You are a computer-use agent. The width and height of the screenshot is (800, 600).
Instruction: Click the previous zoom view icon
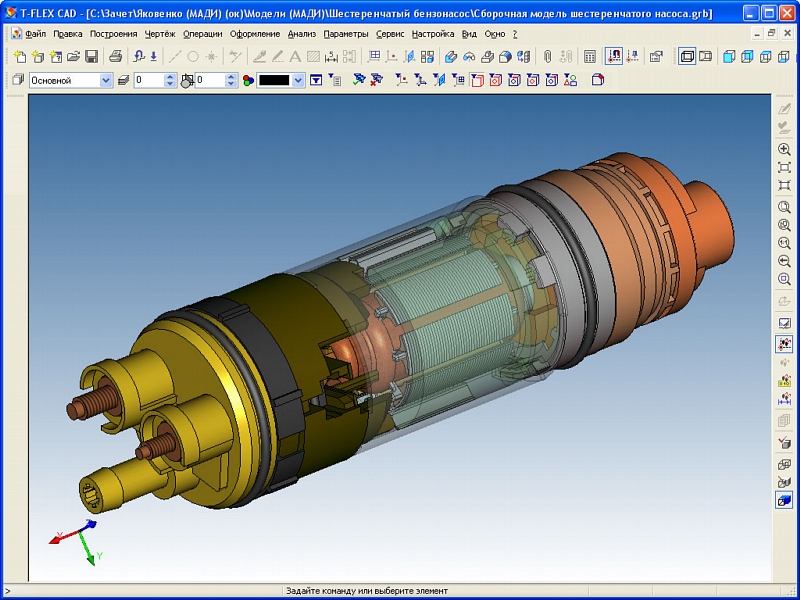[x=784, y=261]
